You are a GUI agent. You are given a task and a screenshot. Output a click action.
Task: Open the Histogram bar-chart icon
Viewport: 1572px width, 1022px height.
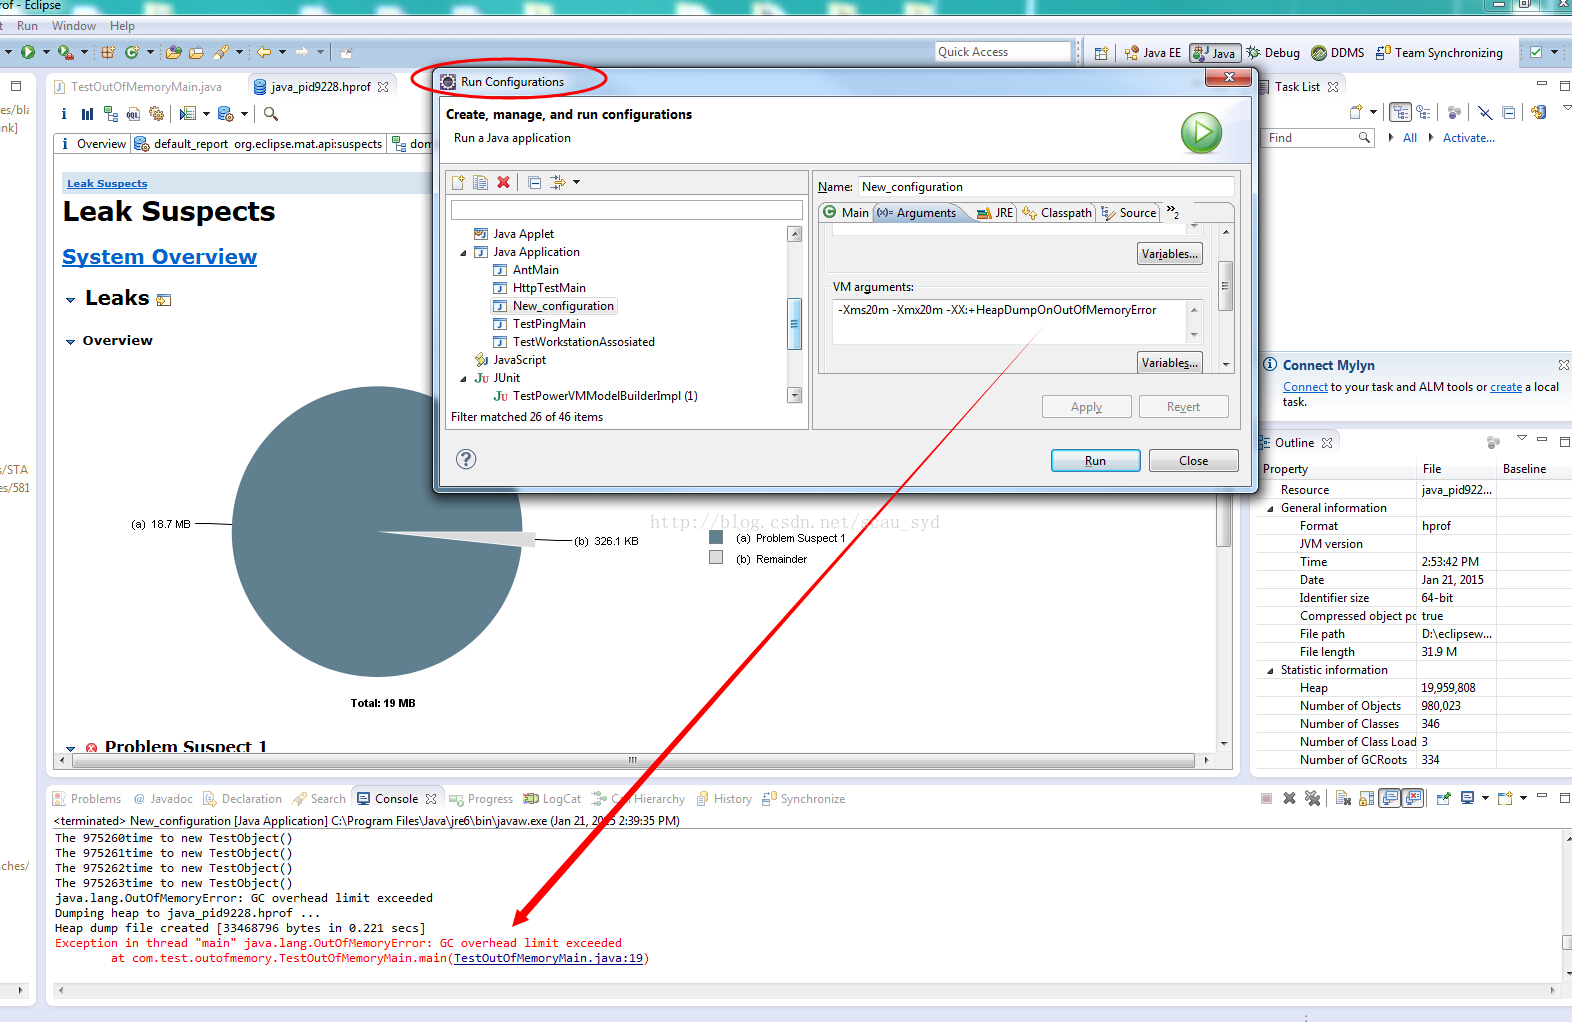pos(87,114)
